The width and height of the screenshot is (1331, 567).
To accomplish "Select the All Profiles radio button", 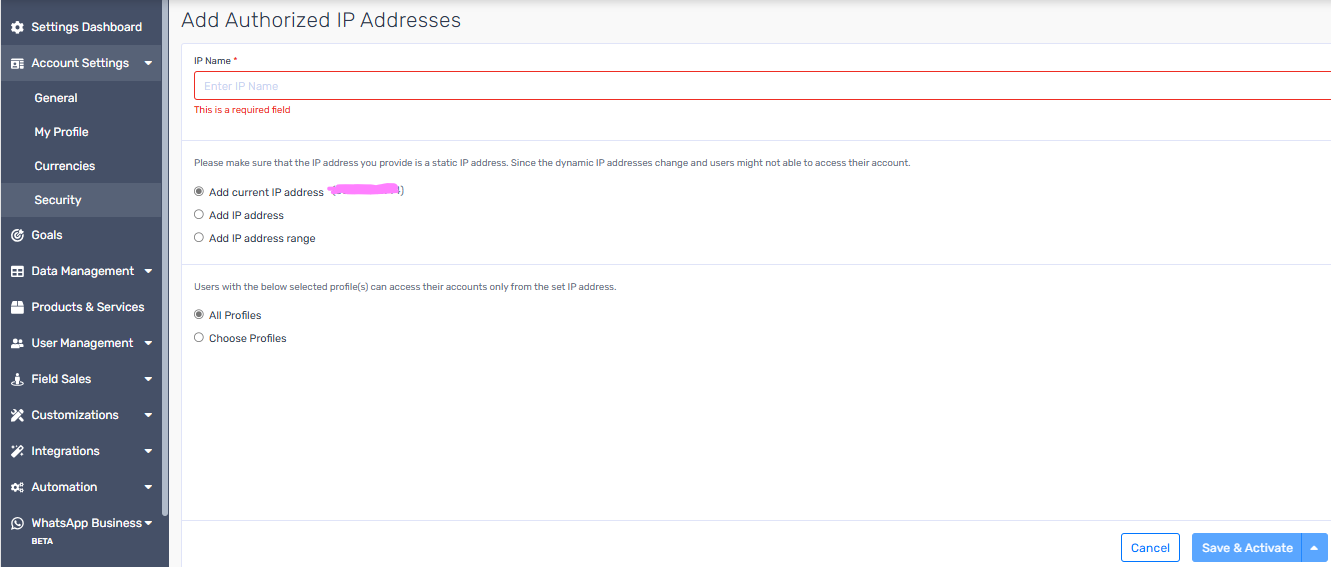I will (x=199, y=315).
